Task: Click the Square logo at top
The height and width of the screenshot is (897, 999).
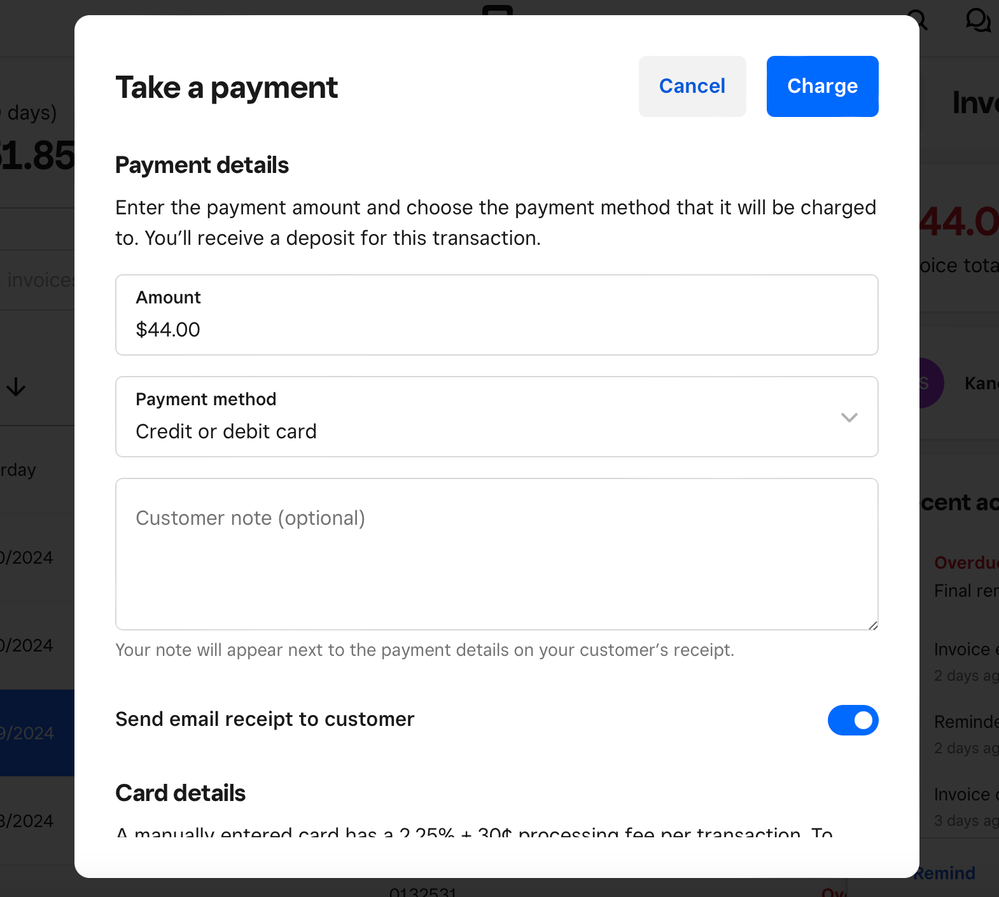Action: click(x=497, y=10)
